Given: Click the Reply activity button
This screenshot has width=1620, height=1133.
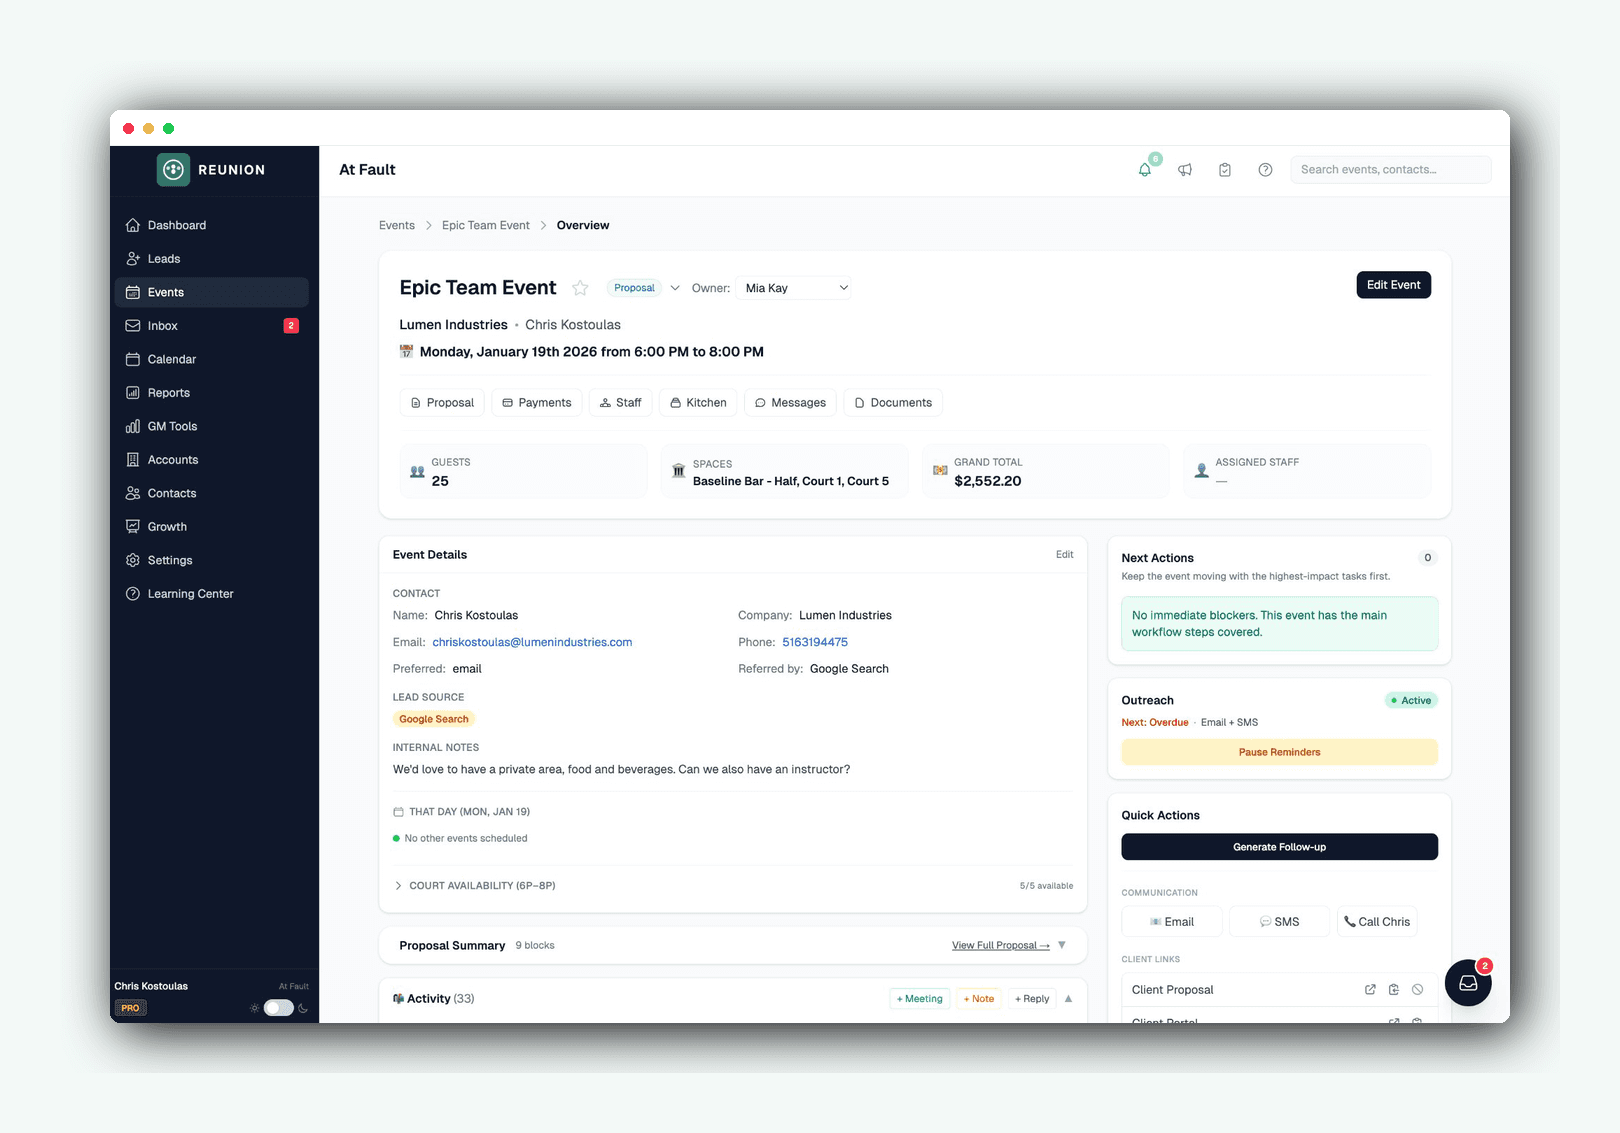Looking at the screenshot, I should [x=1032, y=999].
